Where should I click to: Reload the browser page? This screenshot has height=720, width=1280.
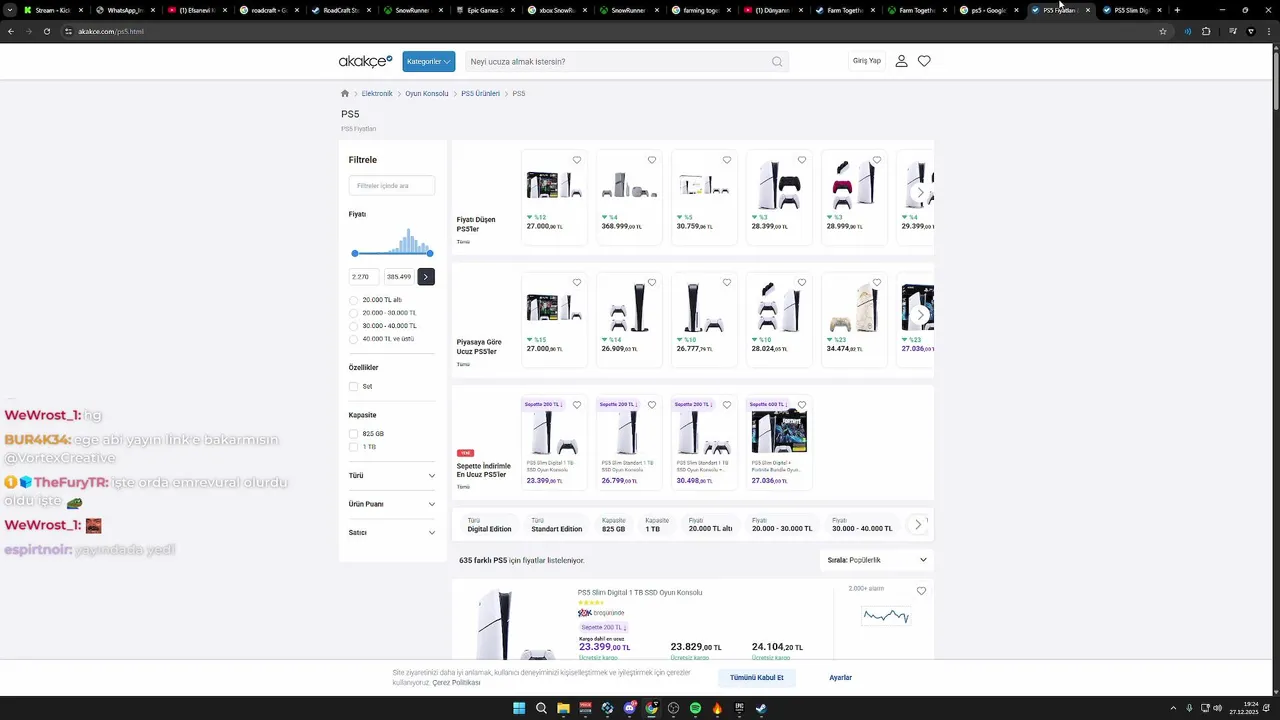click(x=47, y=31)
